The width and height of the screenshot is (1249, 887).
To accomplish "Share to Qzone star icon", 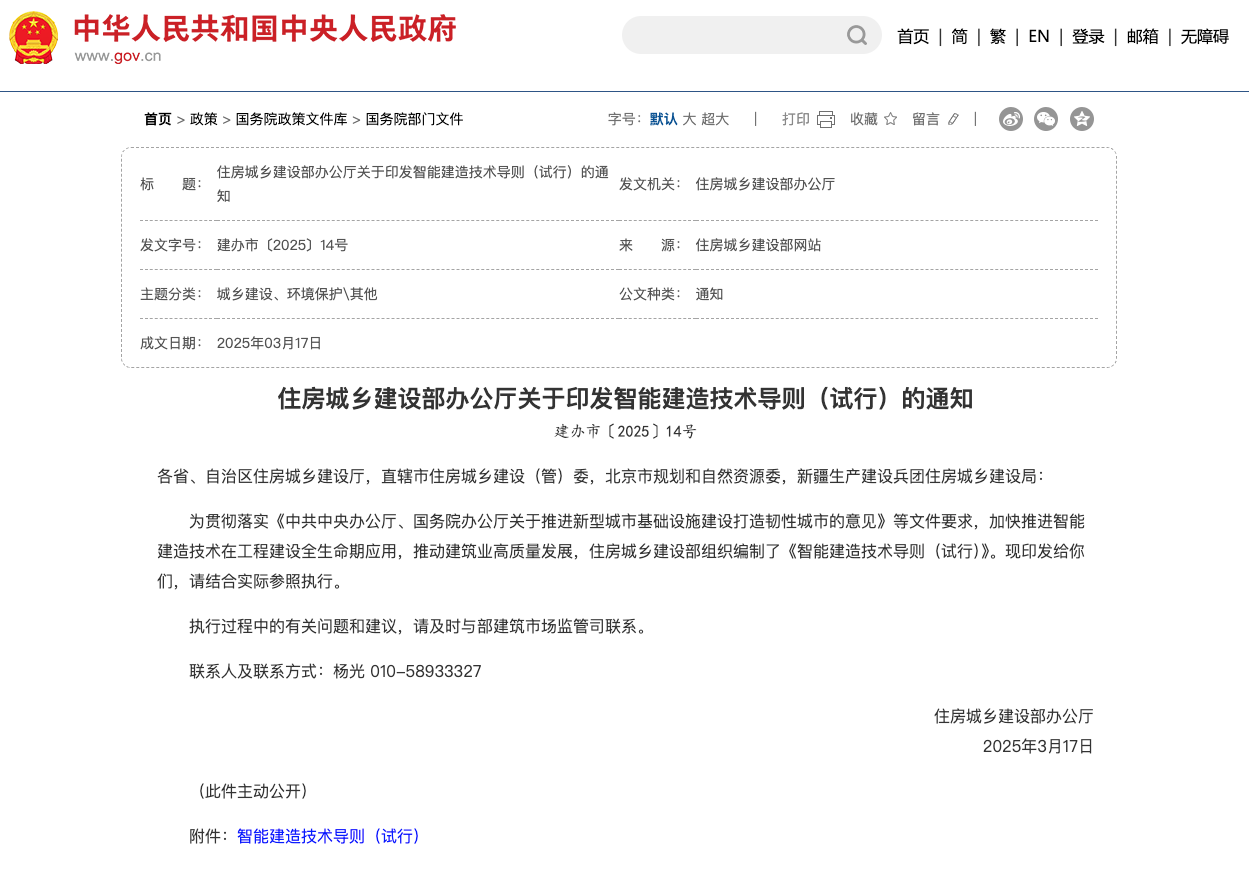I will point(1081,119).
